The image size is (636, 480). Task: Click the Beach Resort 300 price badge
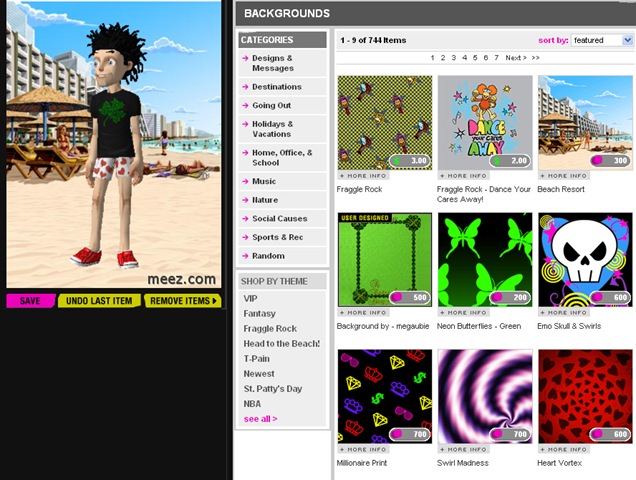pyautogui.click(x=610, y=160)
